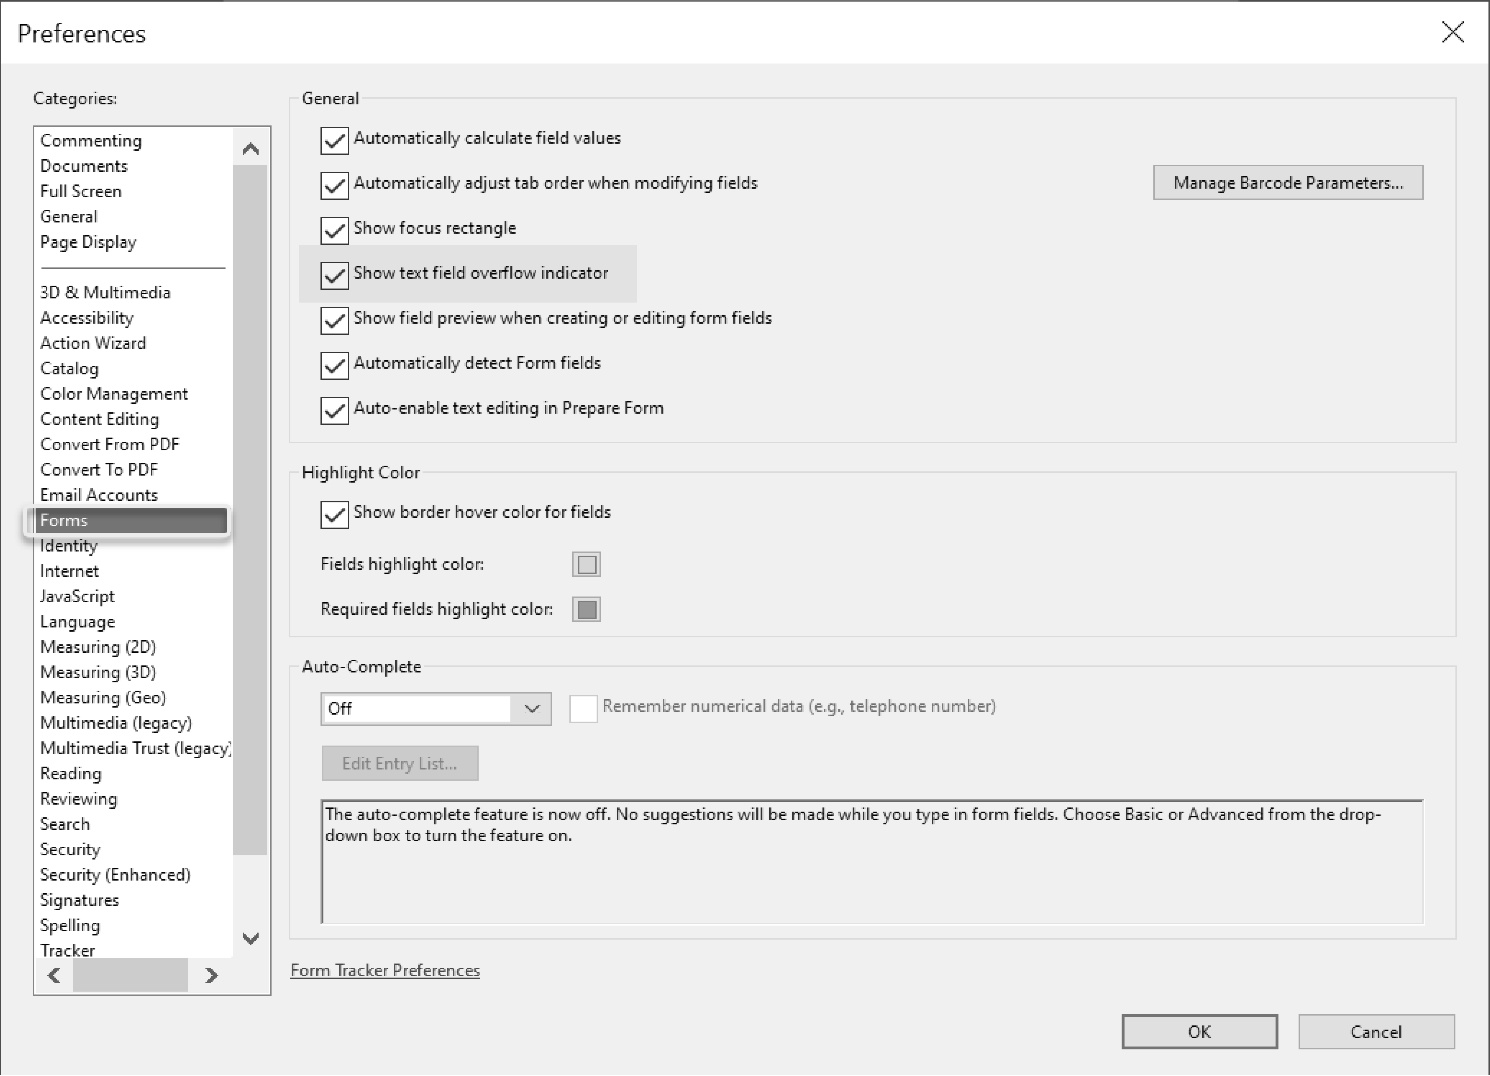Pick the Fields highlight color swatch
The height and width of the screenshot is (1076, 1490).
586,565
